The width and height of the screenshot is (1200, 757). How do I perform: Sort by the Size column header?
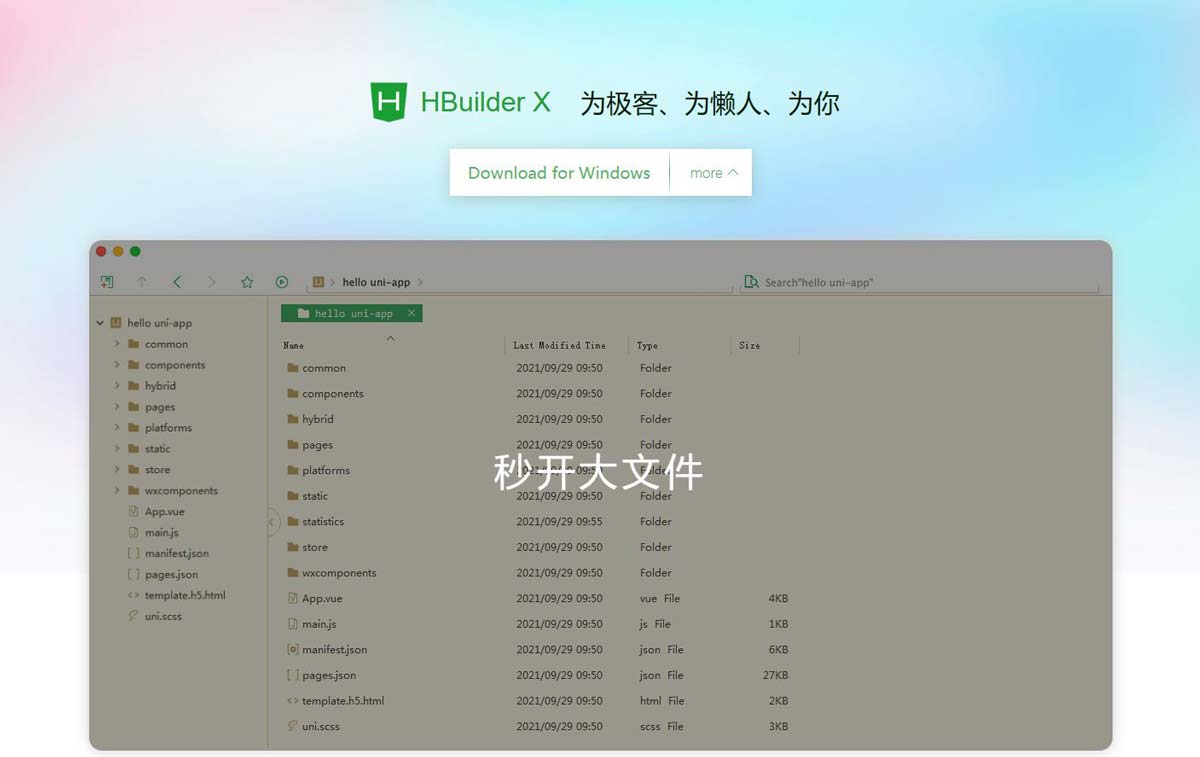point(749,346)
